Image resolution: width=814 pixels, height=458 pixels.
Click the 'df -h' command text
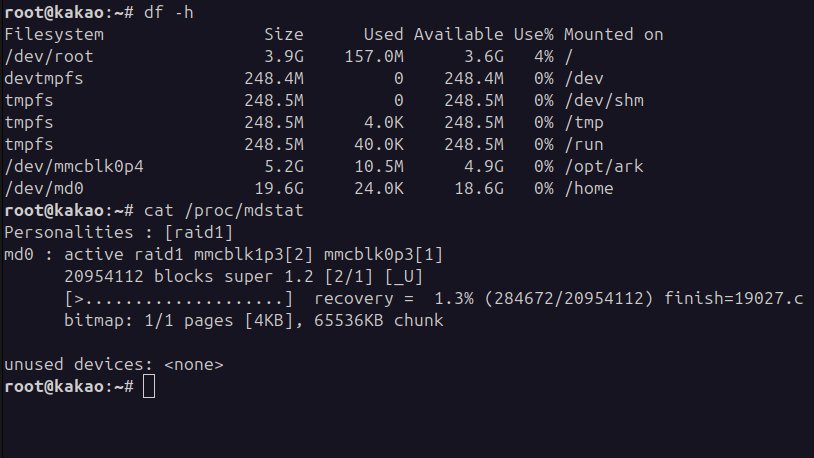tap(169, 12)
